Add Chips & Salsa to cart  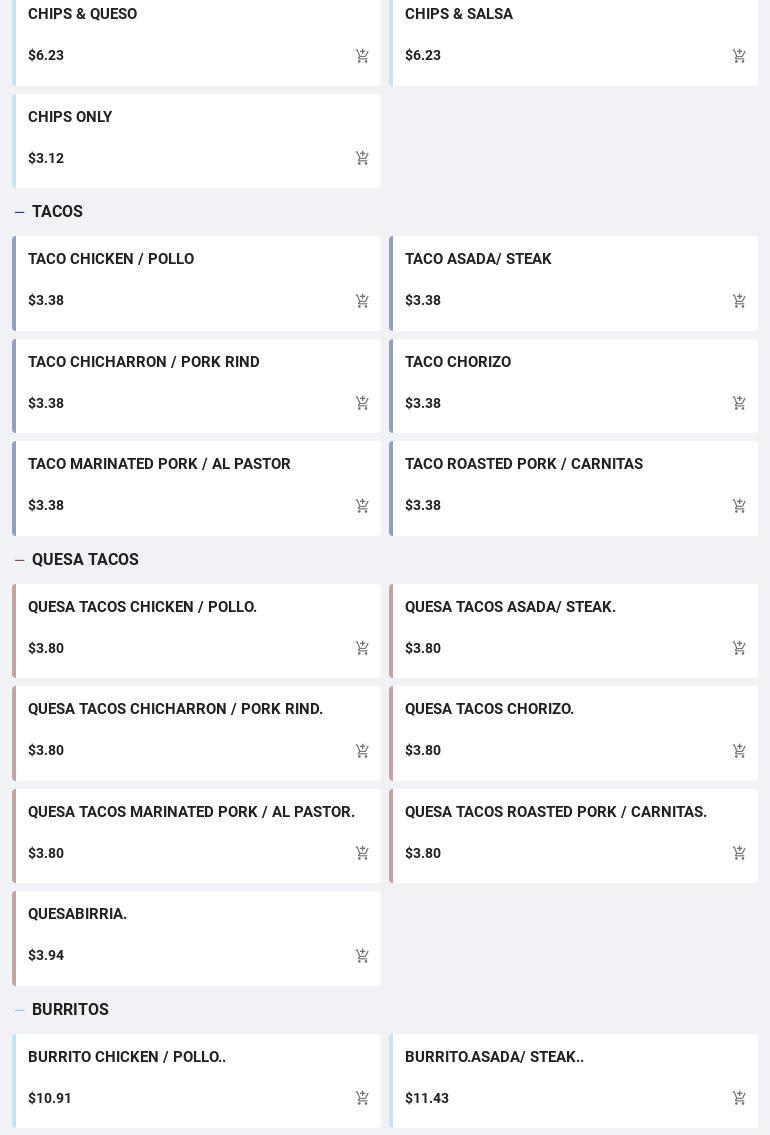tap(739, 56)
